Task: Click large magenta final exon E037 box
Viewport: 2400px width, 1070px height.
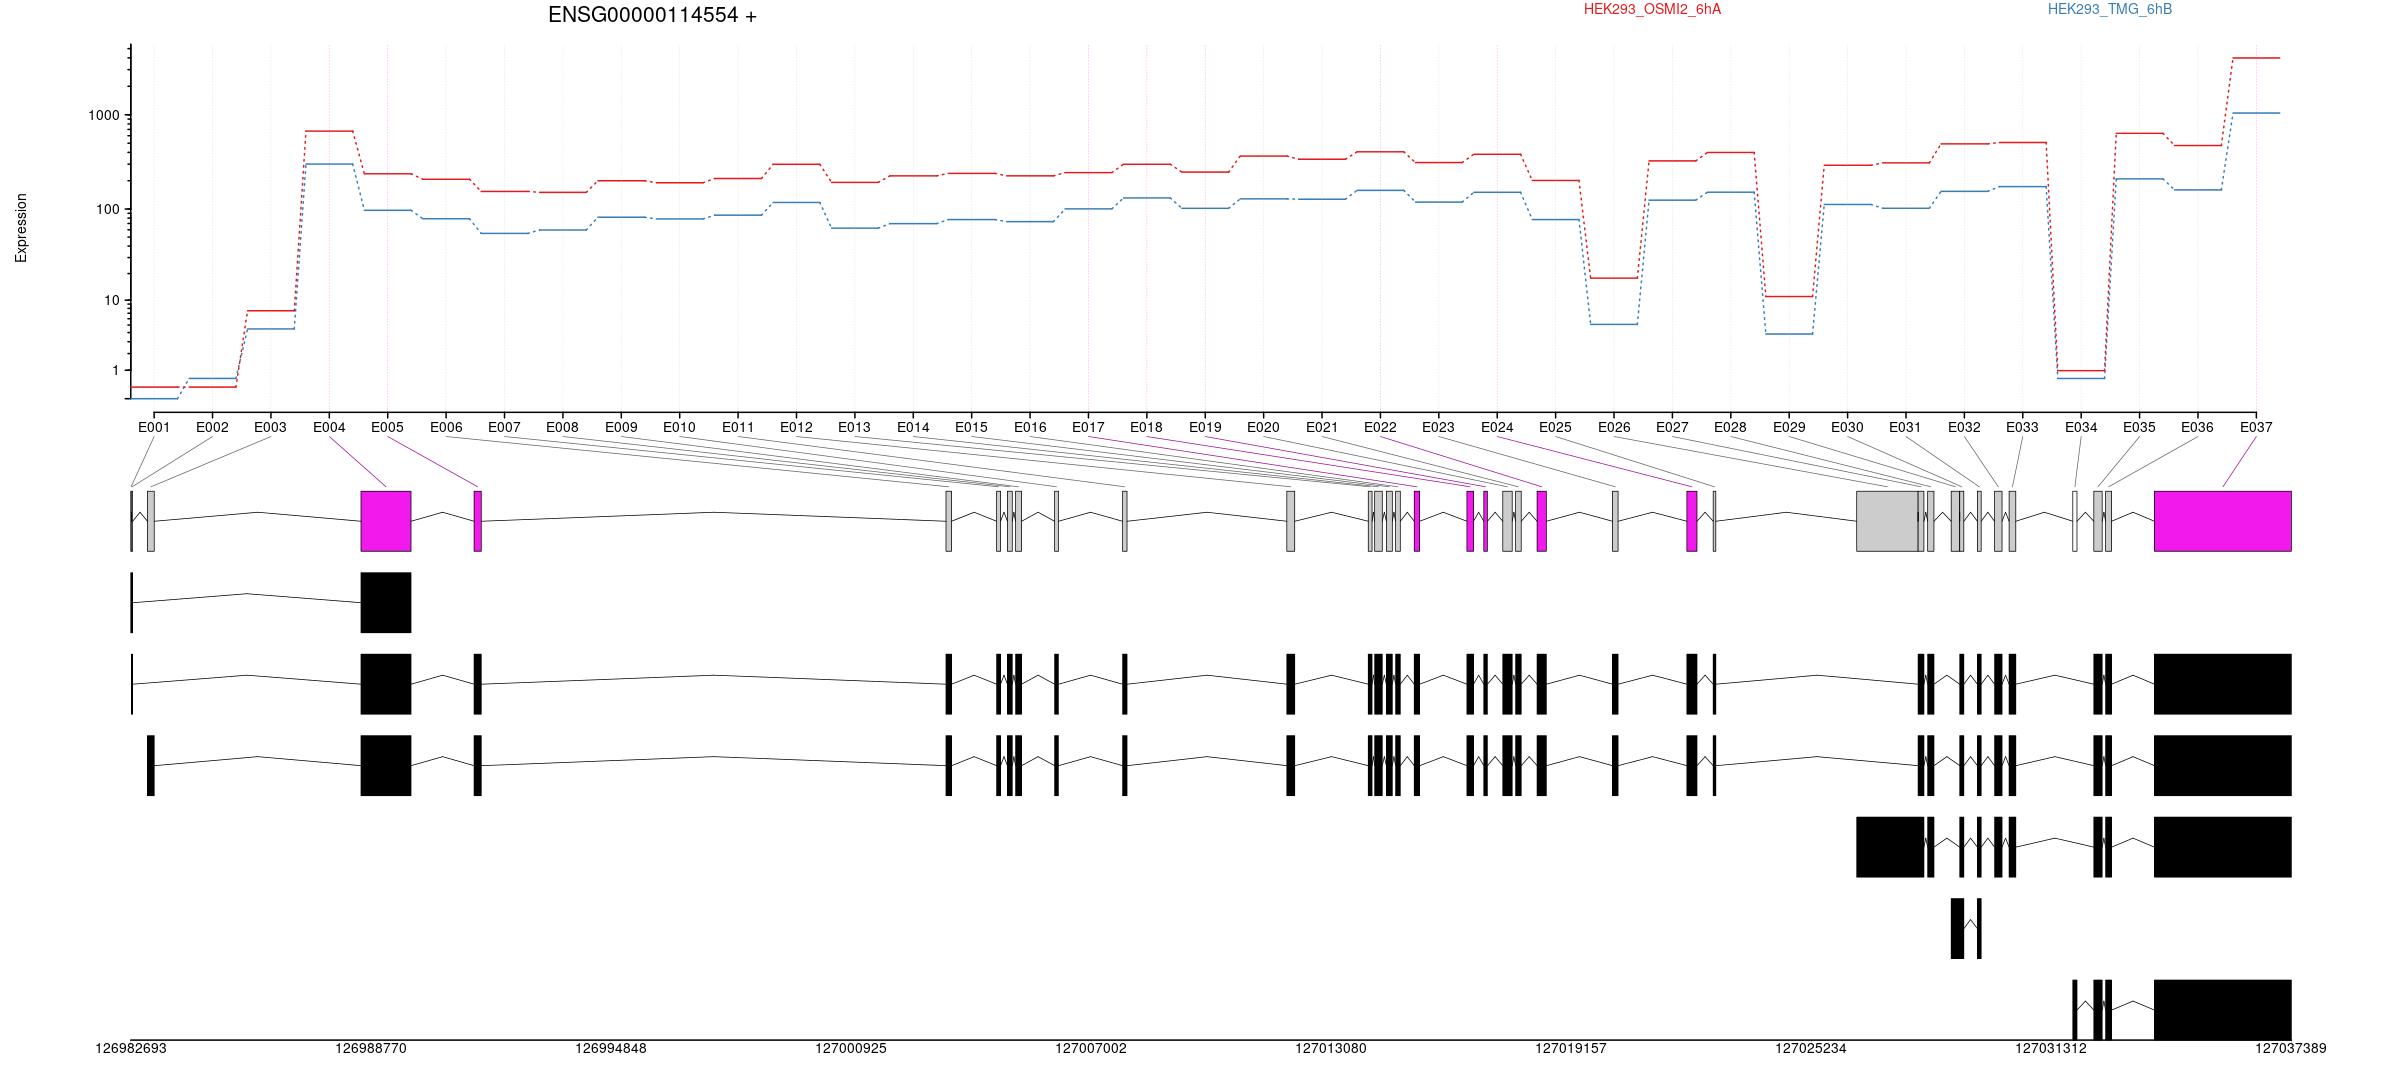Action: 2222,521
